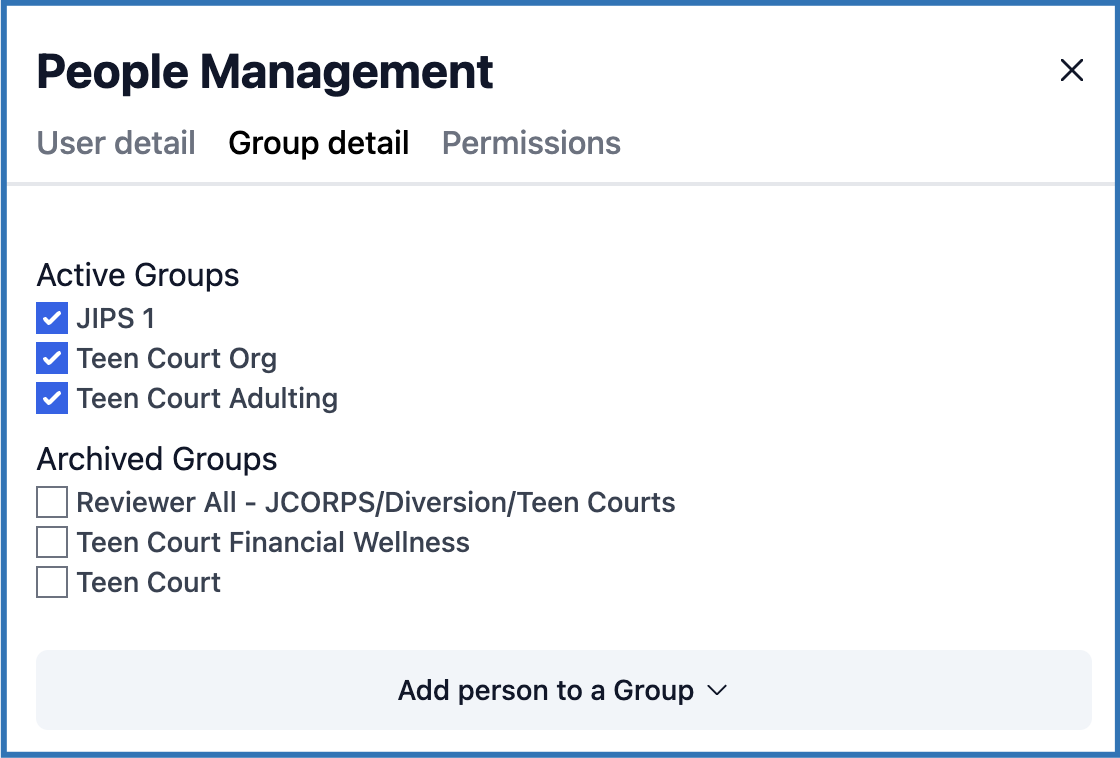Click the Teen Court Org label text
The height and width of the screenshot is (758, 1120).
pyautogui.click(x=177, y=358)
